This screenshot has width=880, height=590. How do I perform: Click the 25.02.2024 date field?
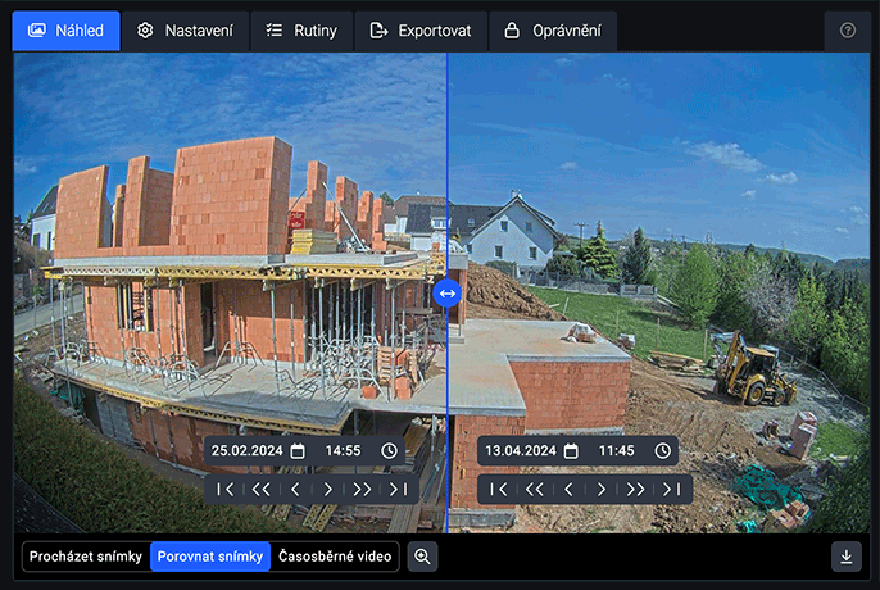pos(247,451)
